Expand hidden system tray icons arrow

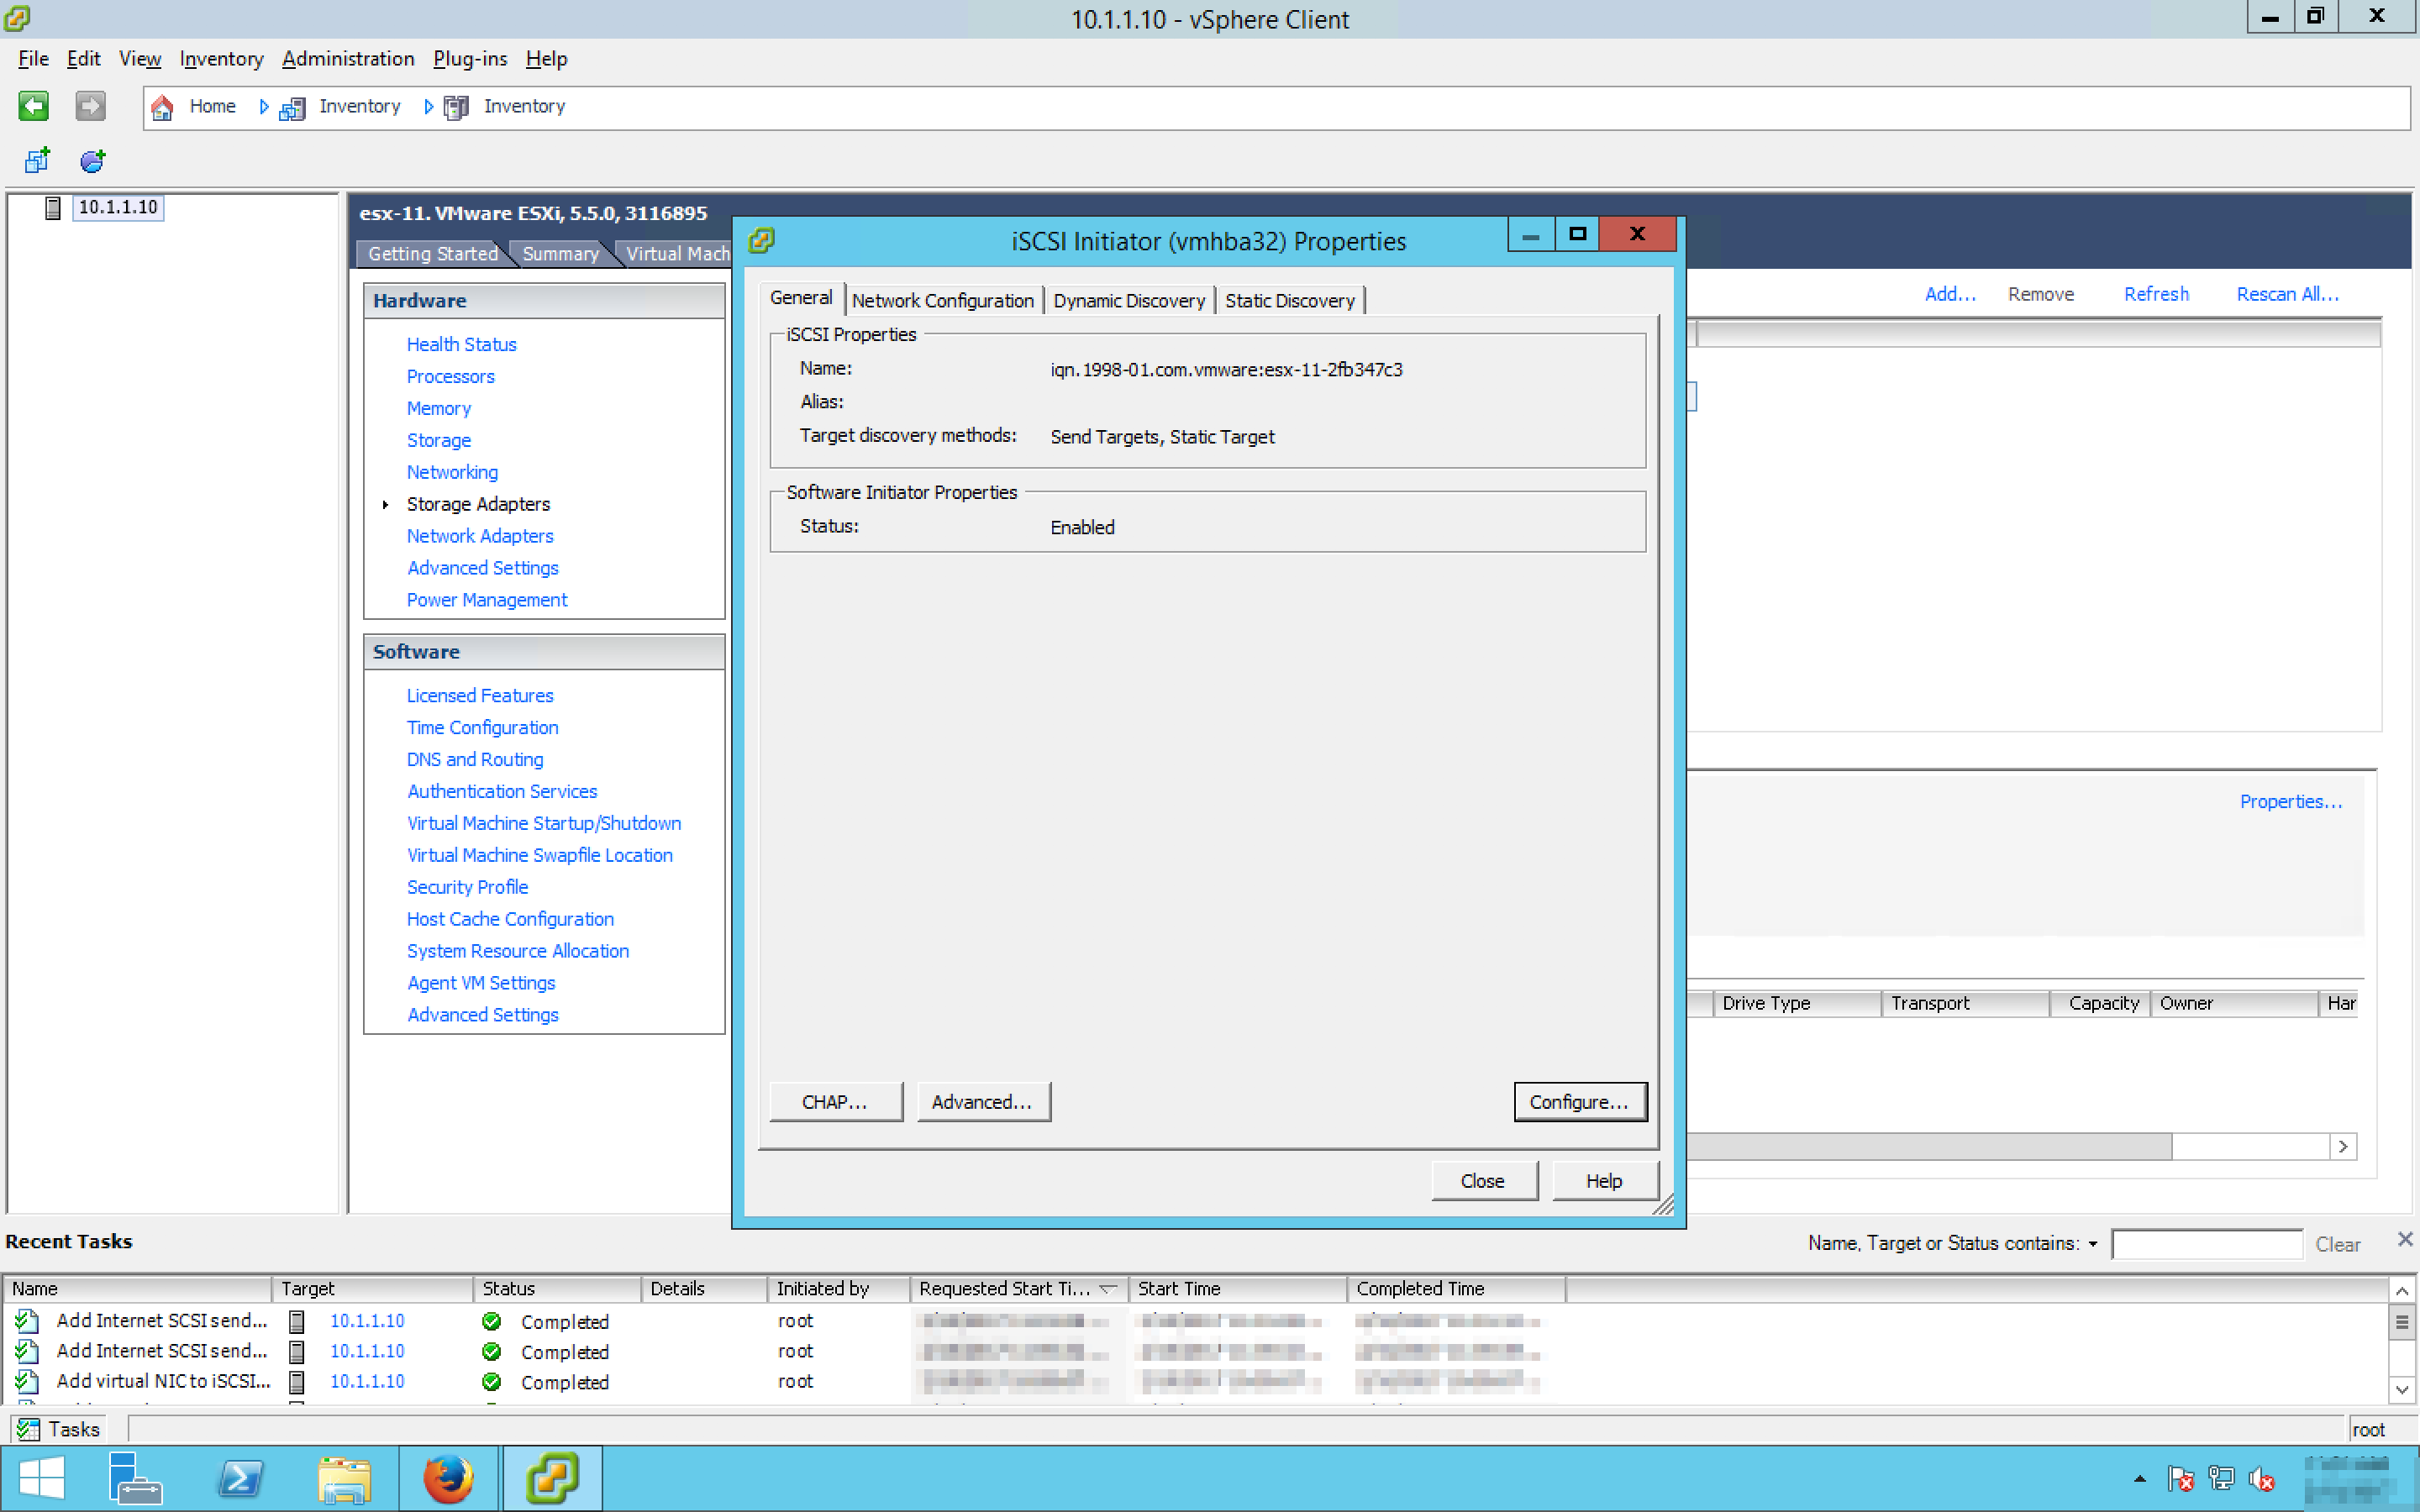click(2139, 1479)
